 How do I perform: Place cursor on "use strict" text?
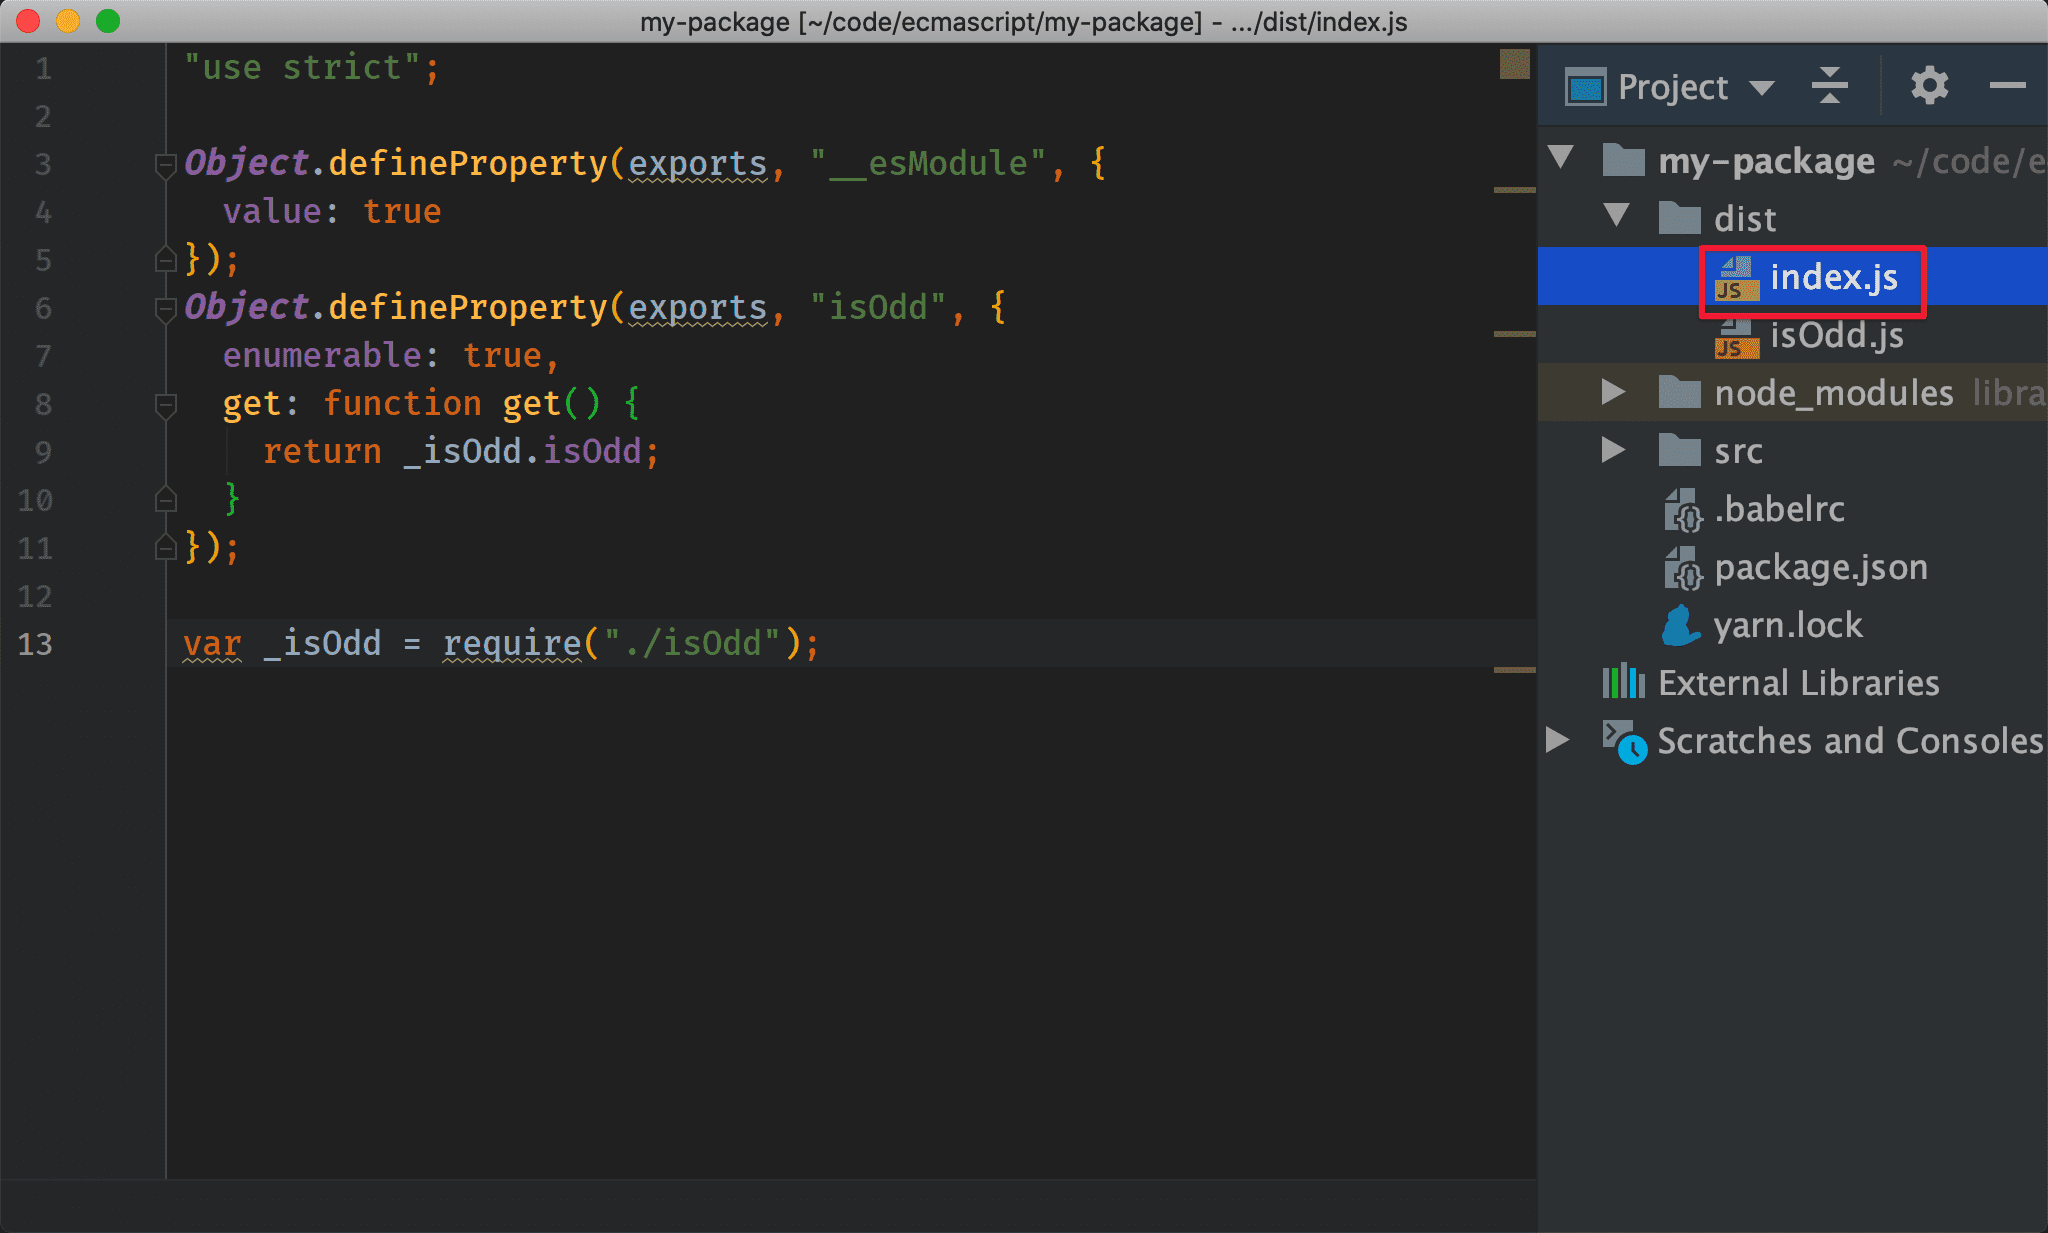(x=301, y=67)
